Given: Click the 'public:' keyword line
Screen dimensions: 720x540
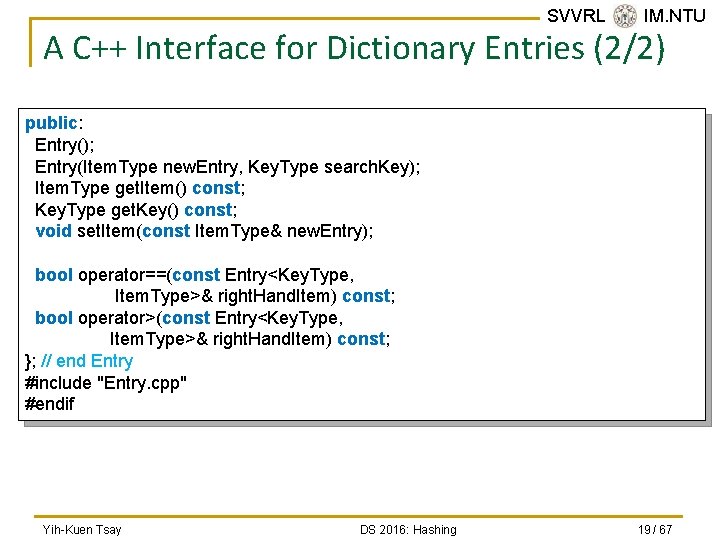Looking at the screenshot, I should (x=54, y=123).
